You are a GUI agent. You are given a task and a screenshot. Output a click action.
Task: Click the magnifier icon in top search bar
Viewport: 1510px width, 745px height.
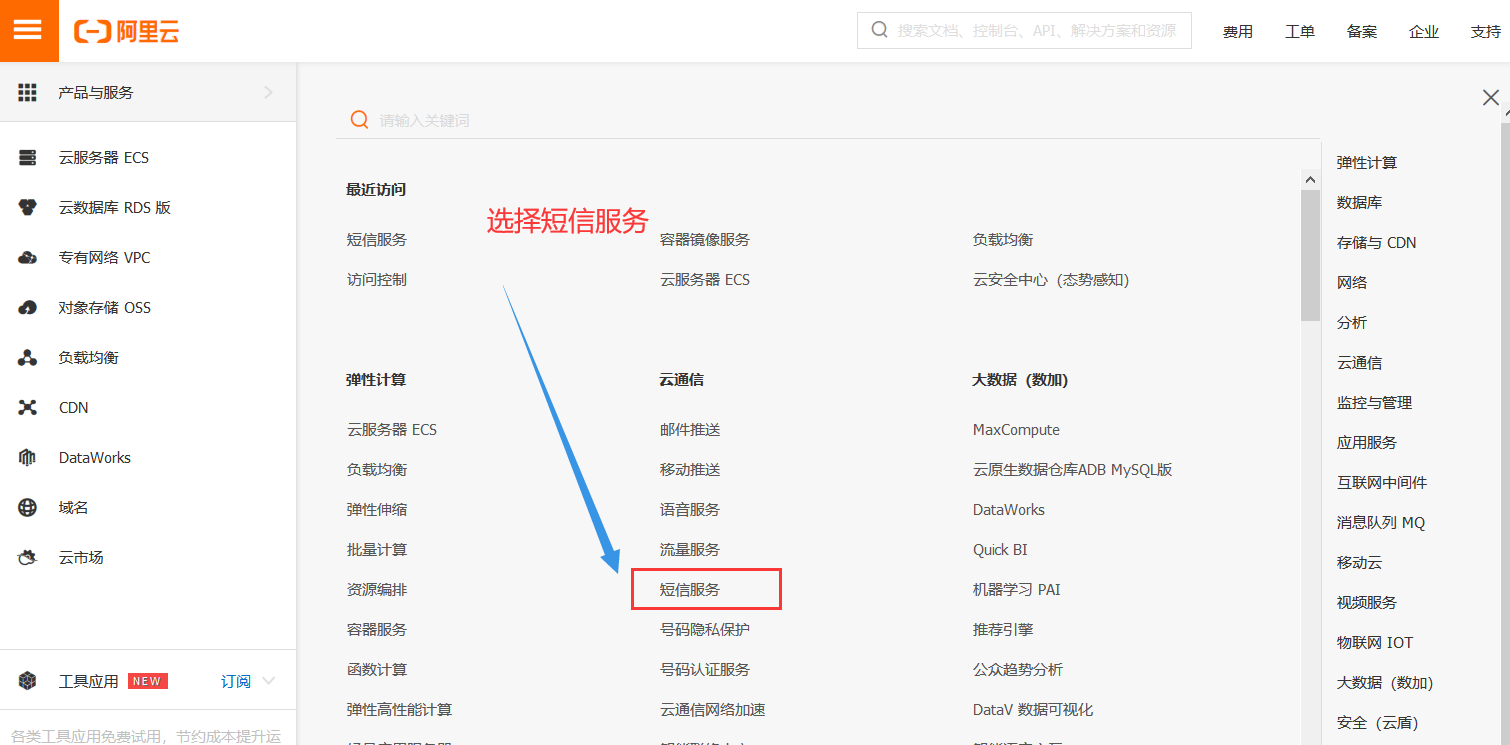880,30
